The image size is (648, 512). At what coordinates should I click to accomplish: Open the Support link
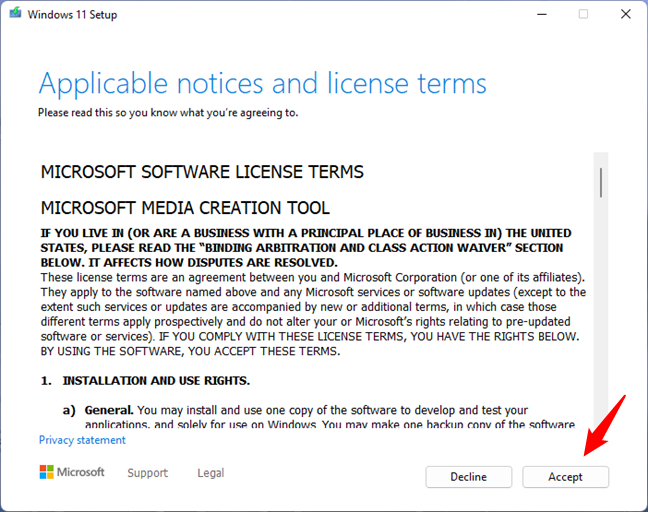pos(148,473)
